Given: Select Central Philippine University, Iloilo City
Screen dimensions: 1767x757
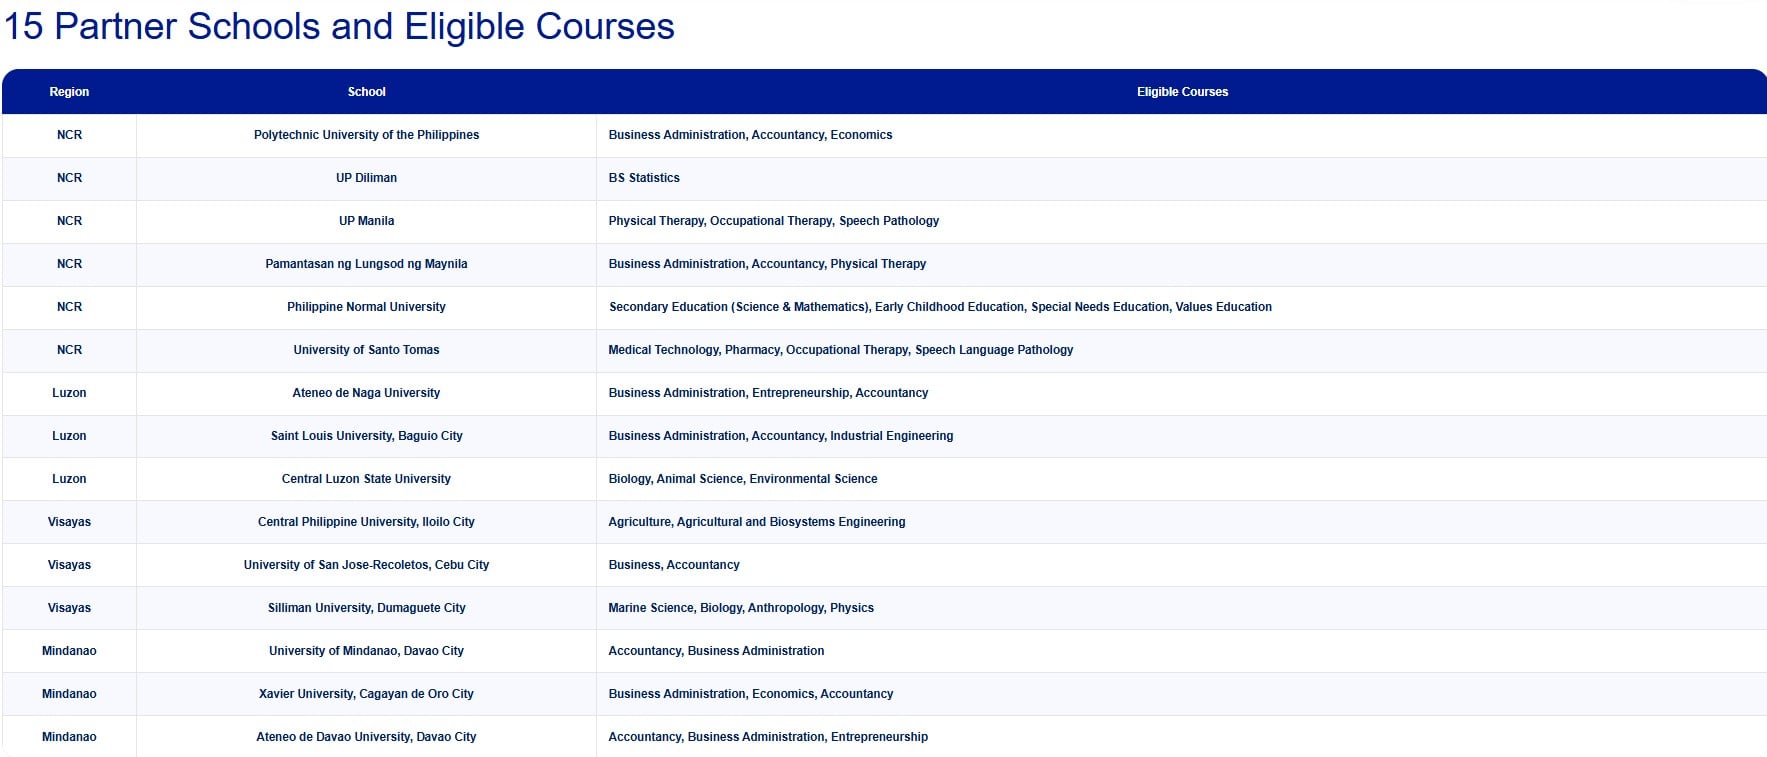Looking at the screenshot, I should tap(366, 522).
